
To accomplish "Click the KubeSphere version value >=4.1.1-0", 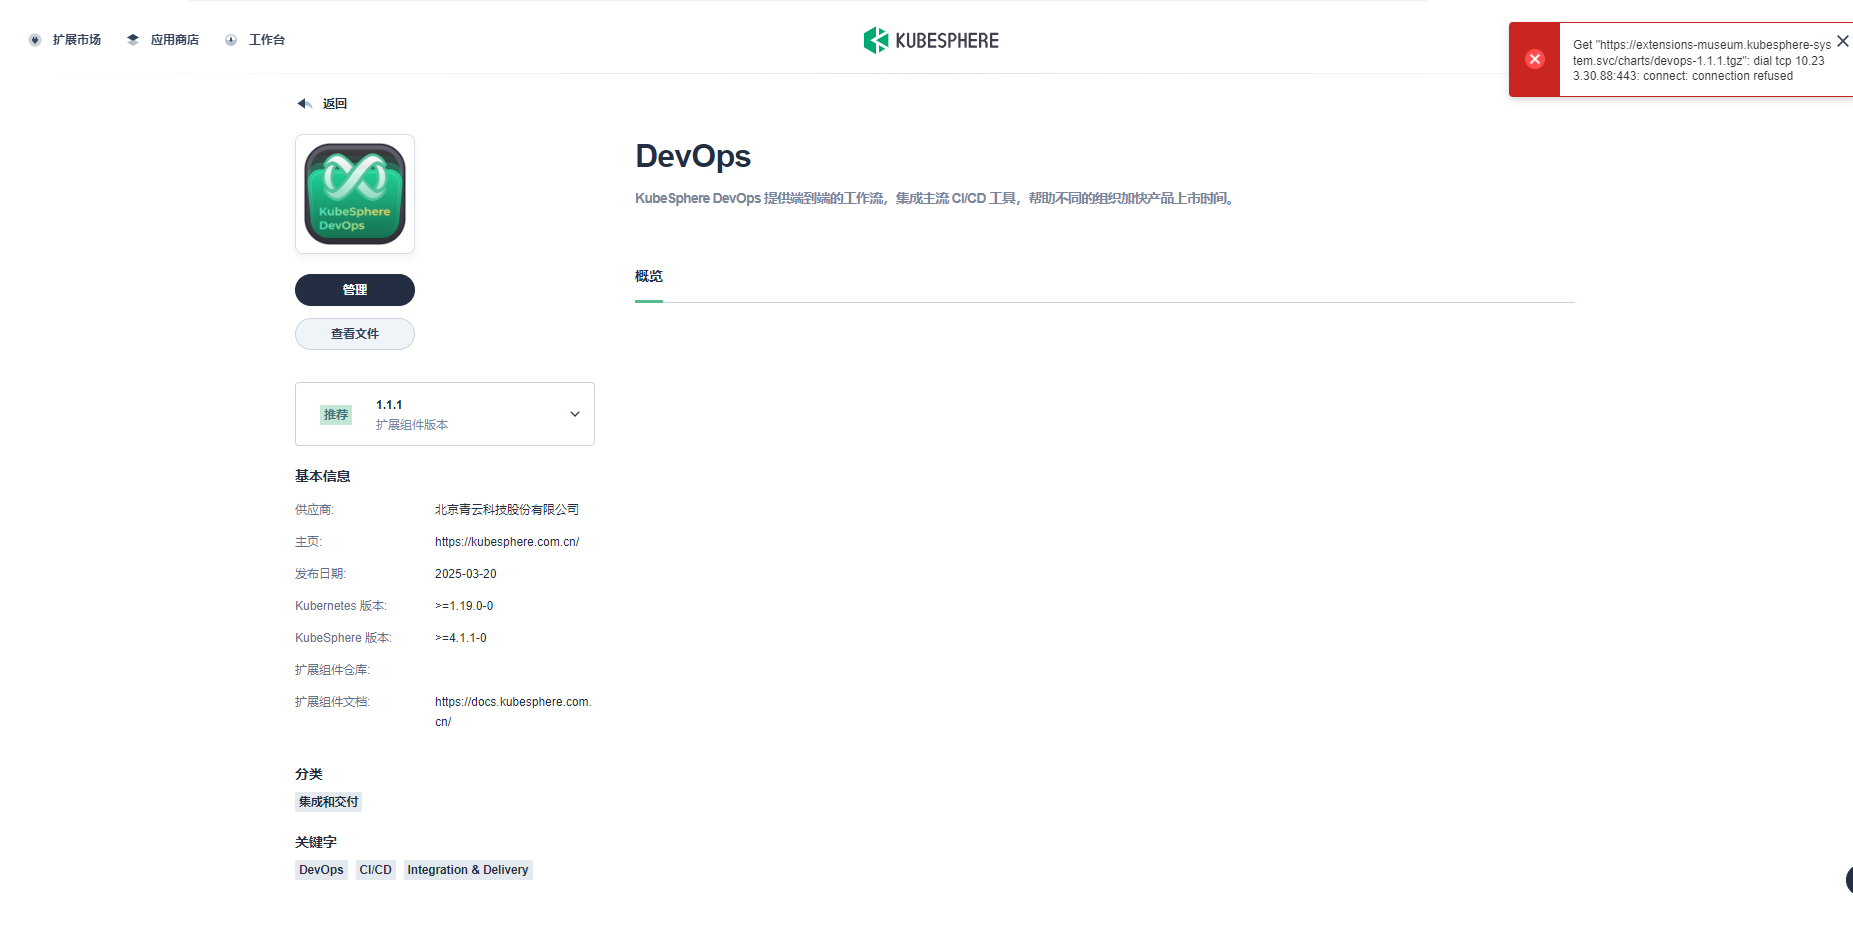I will click(x=461, y=638).
